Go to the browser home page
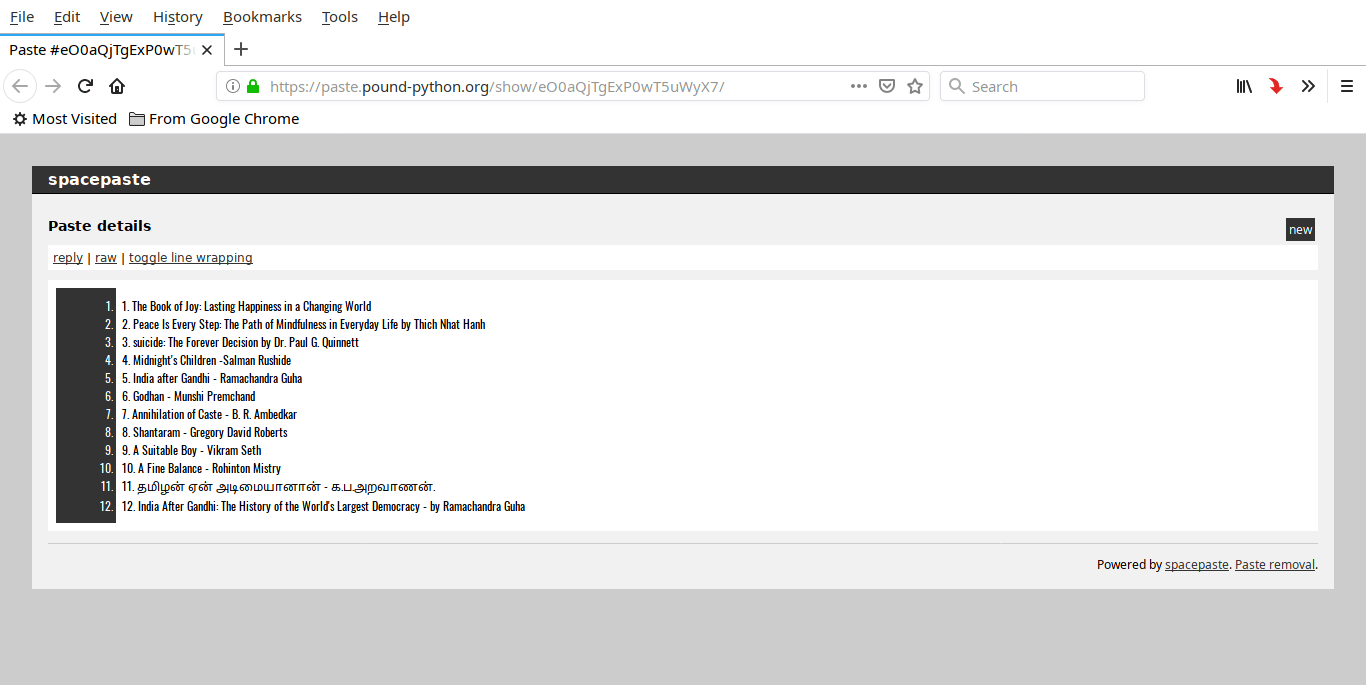Image resolution: width=1366 pixels, height=685 pixels. click(117, 86)
